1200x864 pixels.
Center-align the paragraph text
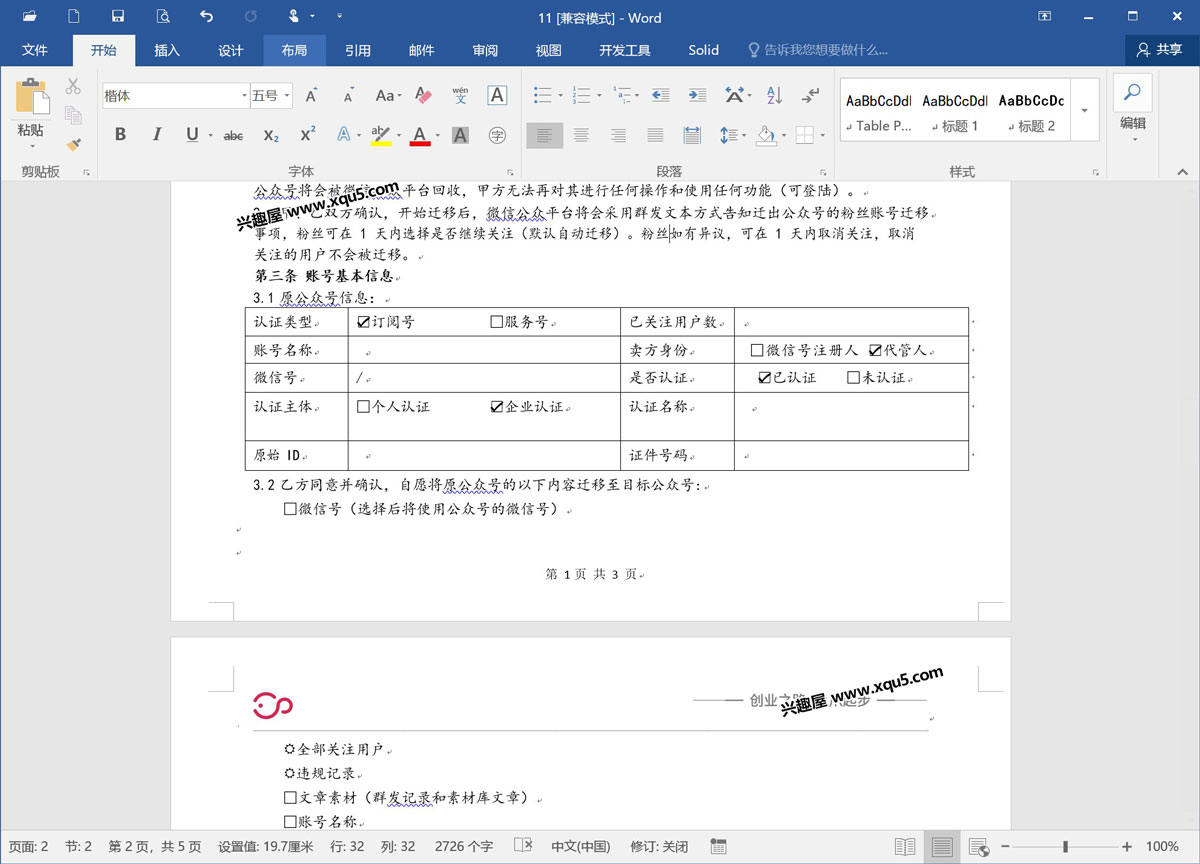coord(581,135)
